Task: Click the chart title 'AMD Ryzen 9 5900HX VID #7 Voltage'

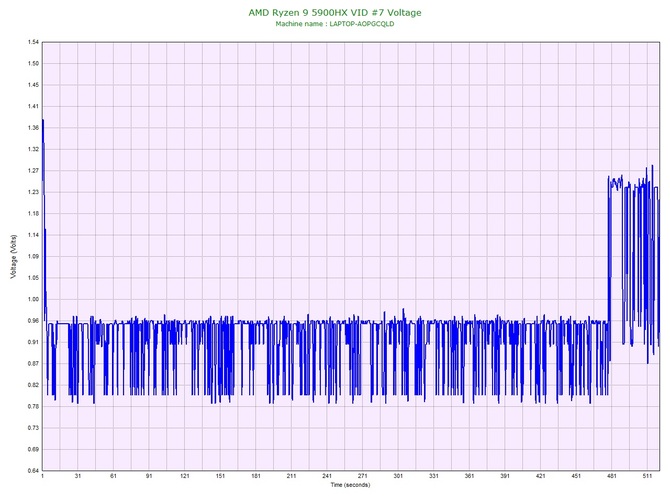Action: tap(335, 13)
